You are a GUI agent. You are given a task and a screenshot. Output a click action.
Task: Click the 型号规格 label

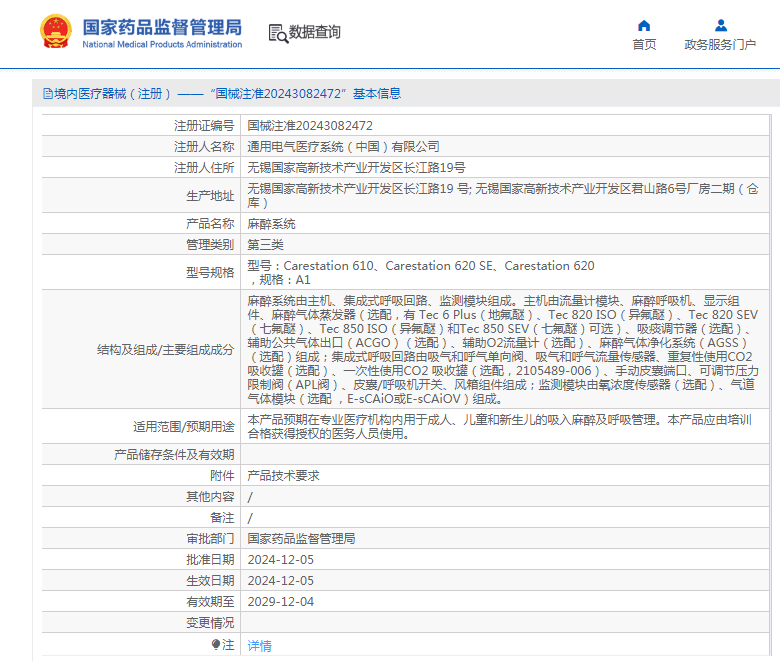pyautogui.click(x=210, y=273)
